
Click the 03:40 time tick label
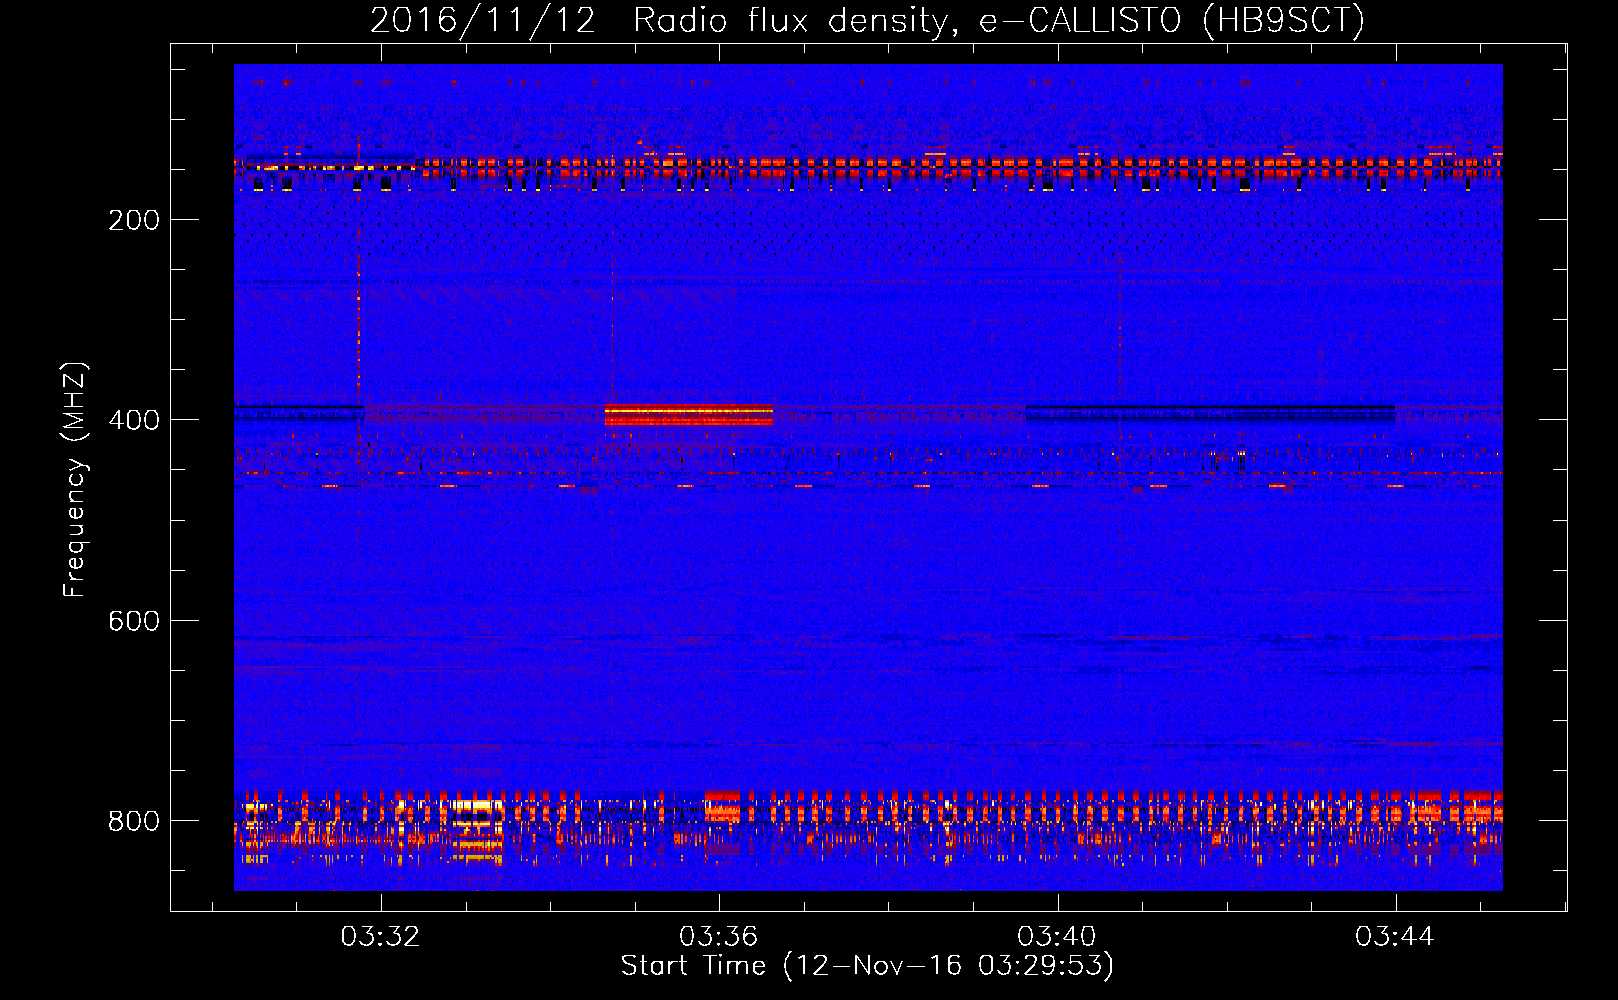coord(1057,937)
